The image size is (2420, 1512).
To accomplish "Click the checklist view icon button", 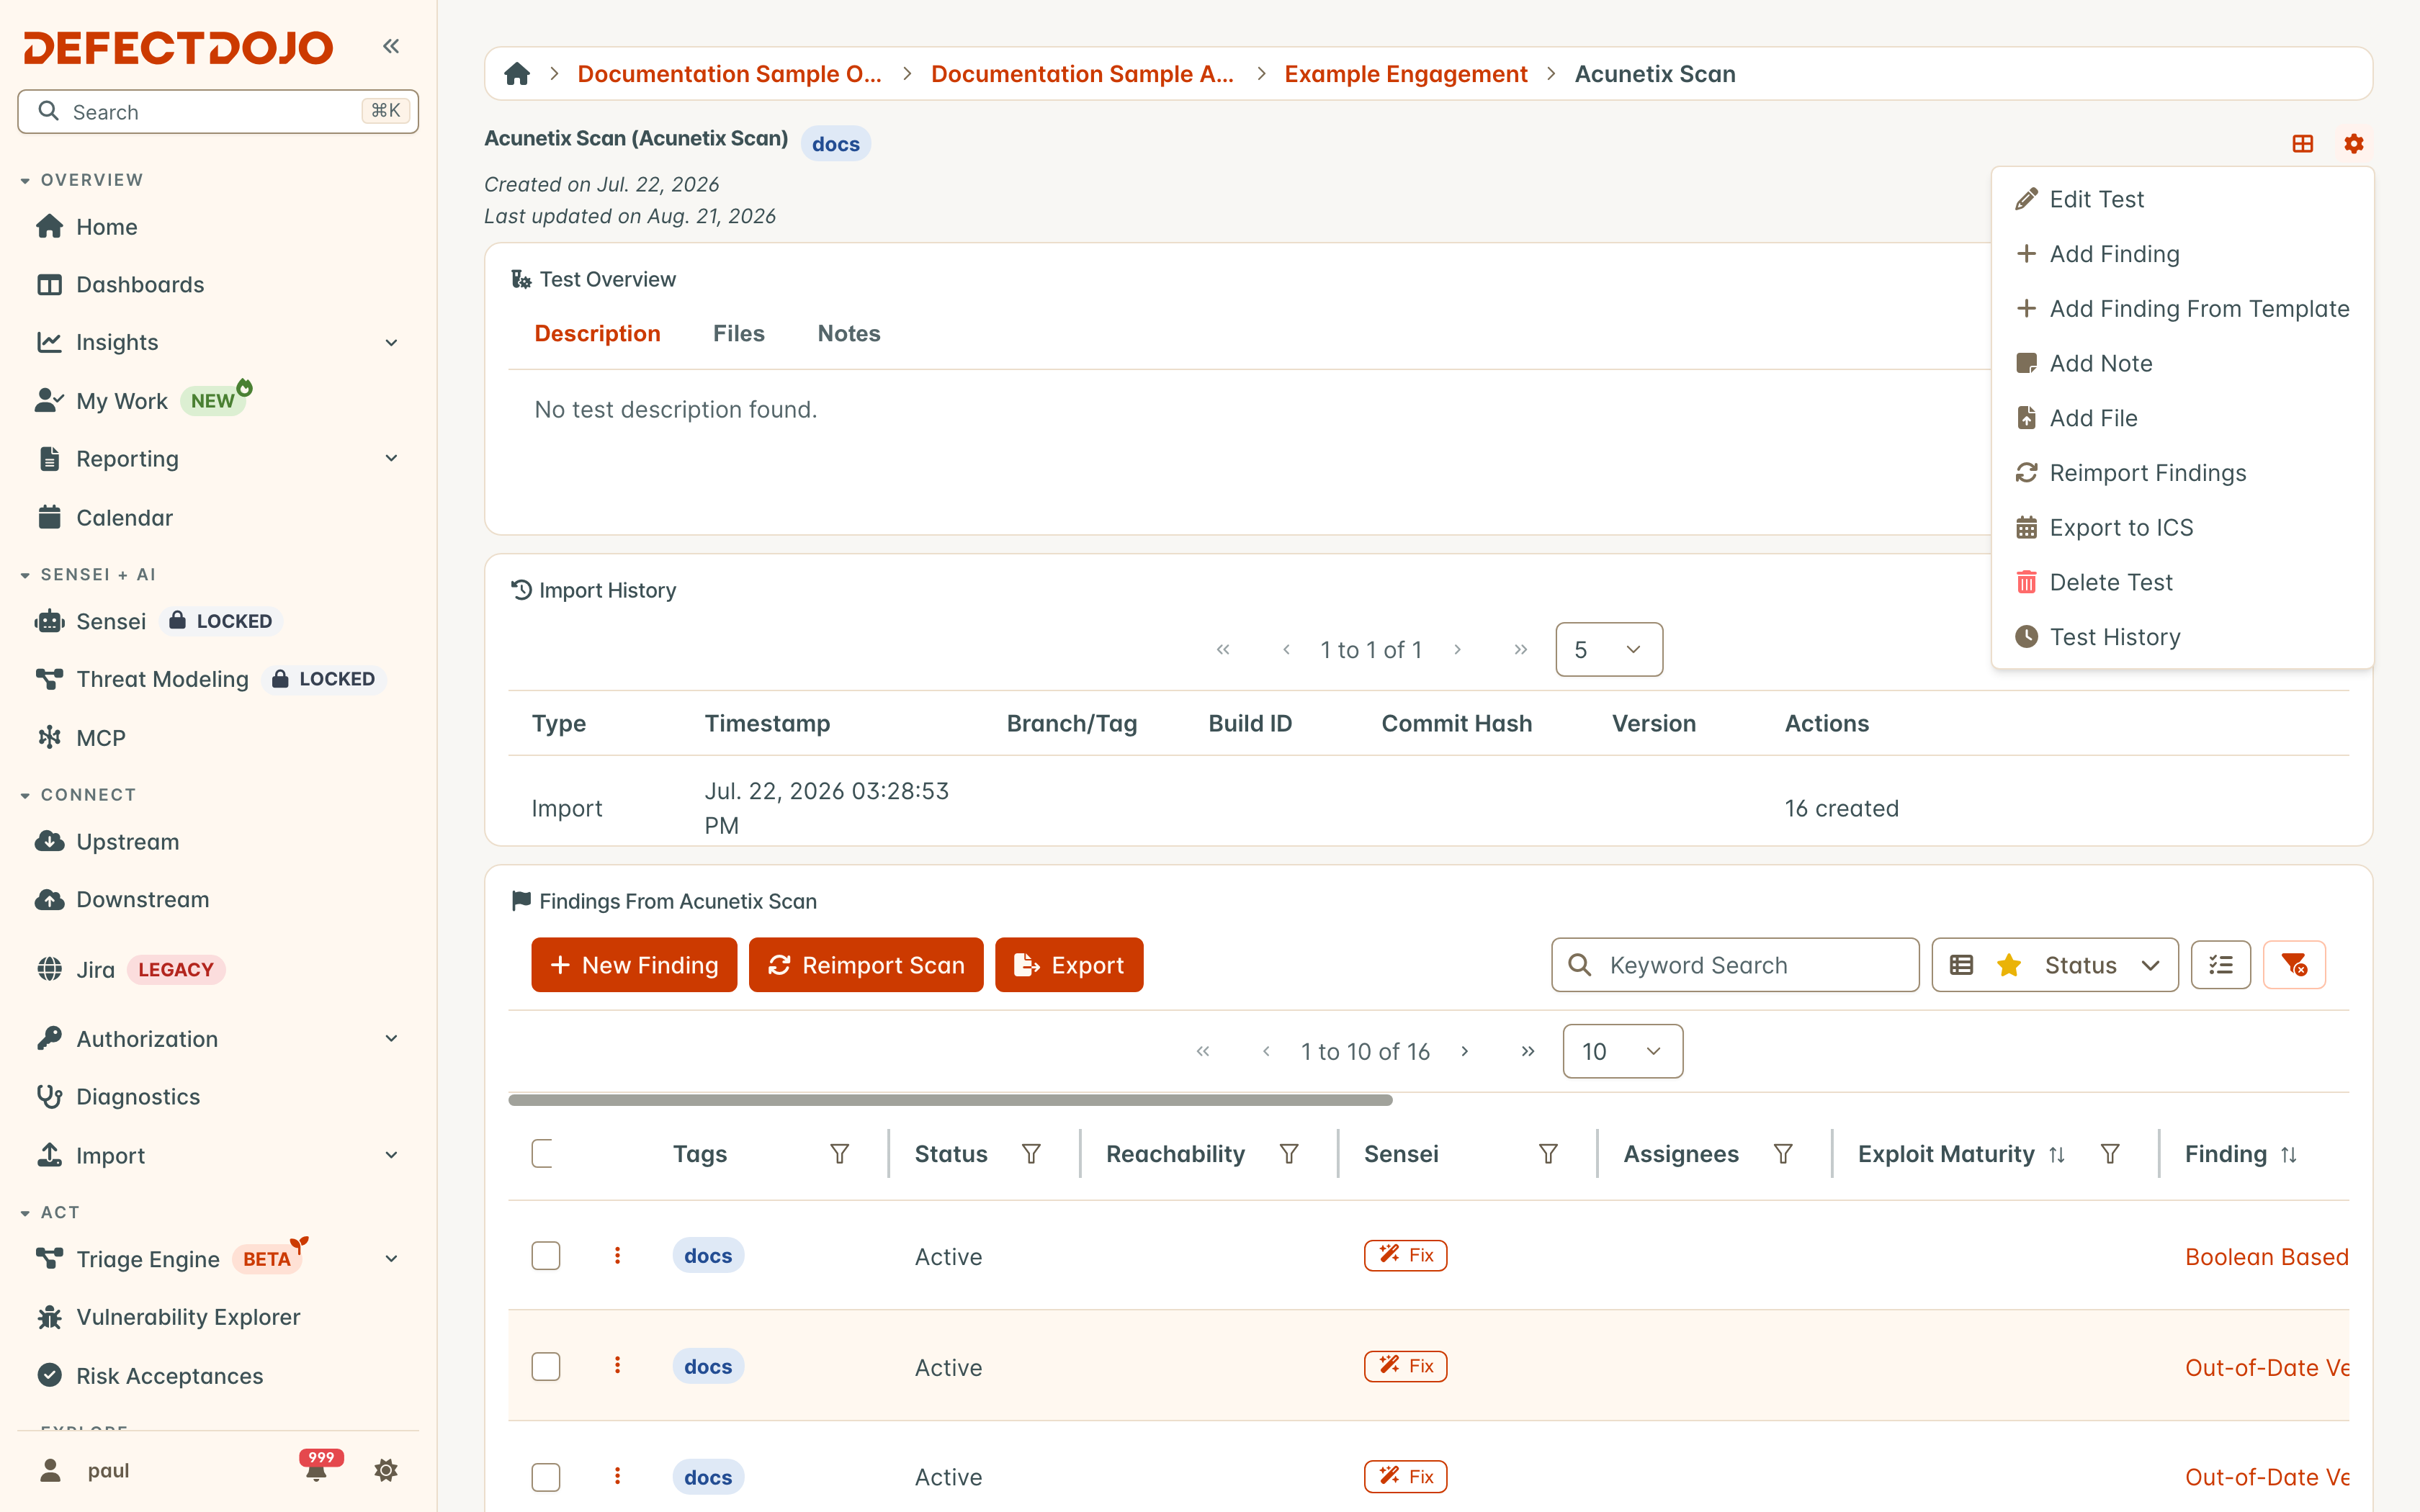I will click(2221, 965).
